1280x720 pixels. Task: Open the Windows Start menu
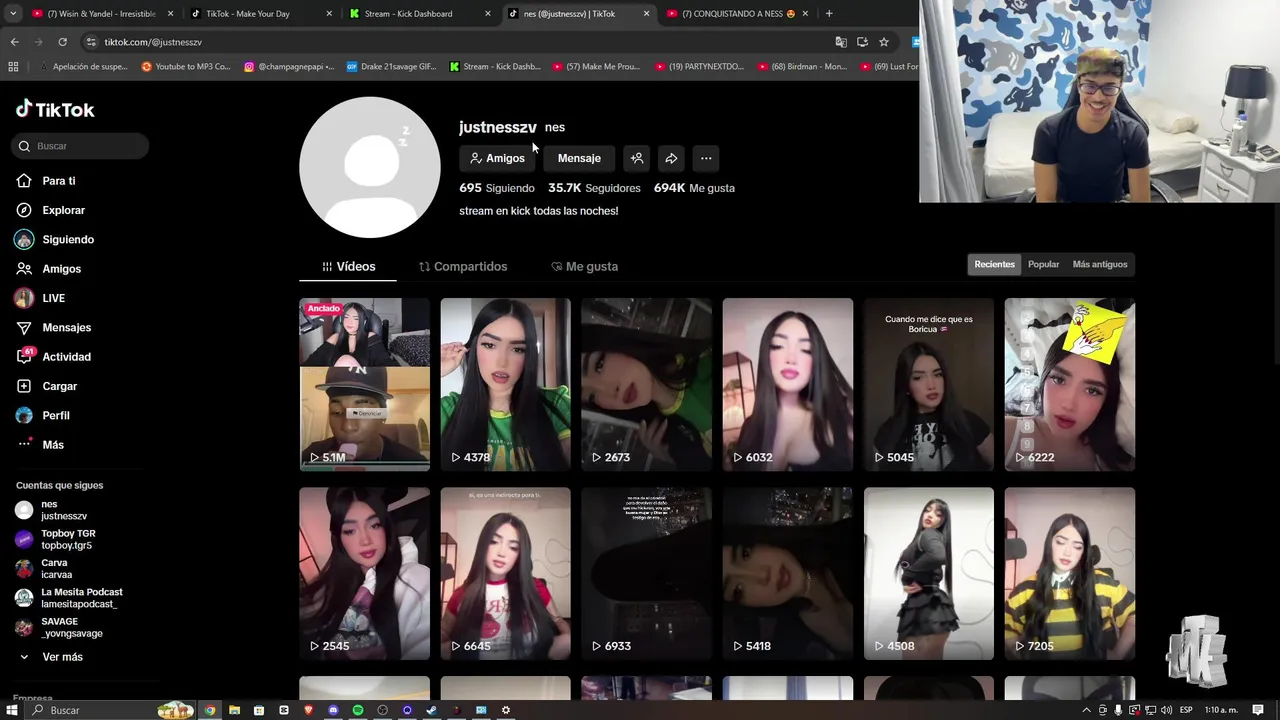14,710
